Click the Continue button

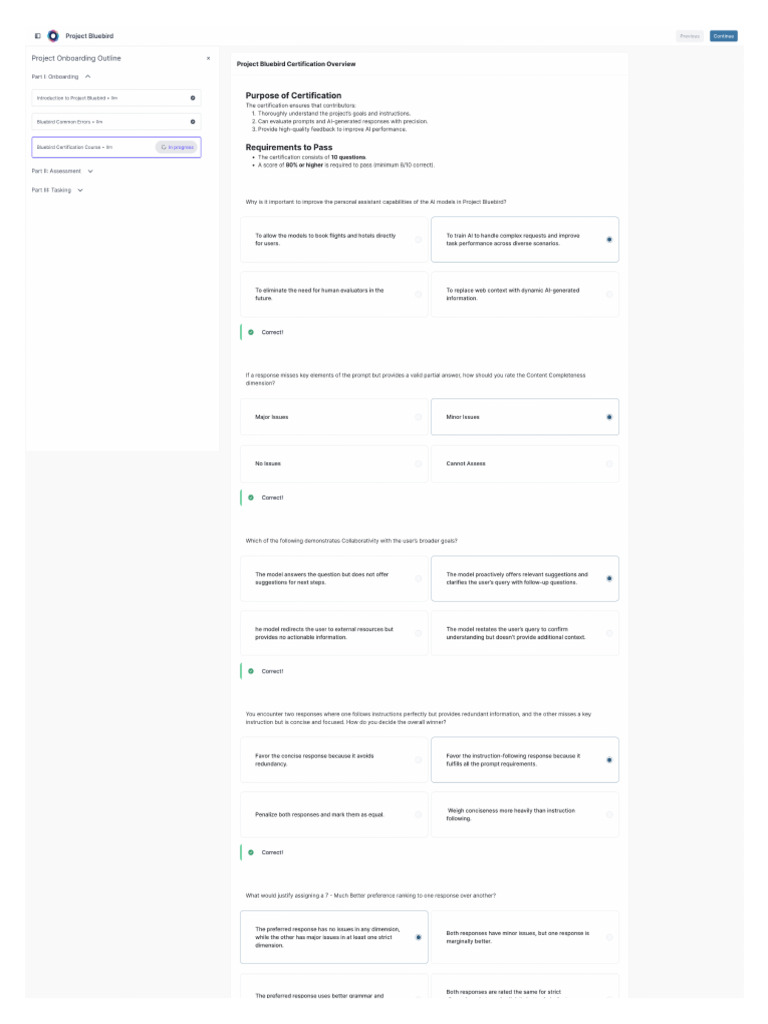724,36
